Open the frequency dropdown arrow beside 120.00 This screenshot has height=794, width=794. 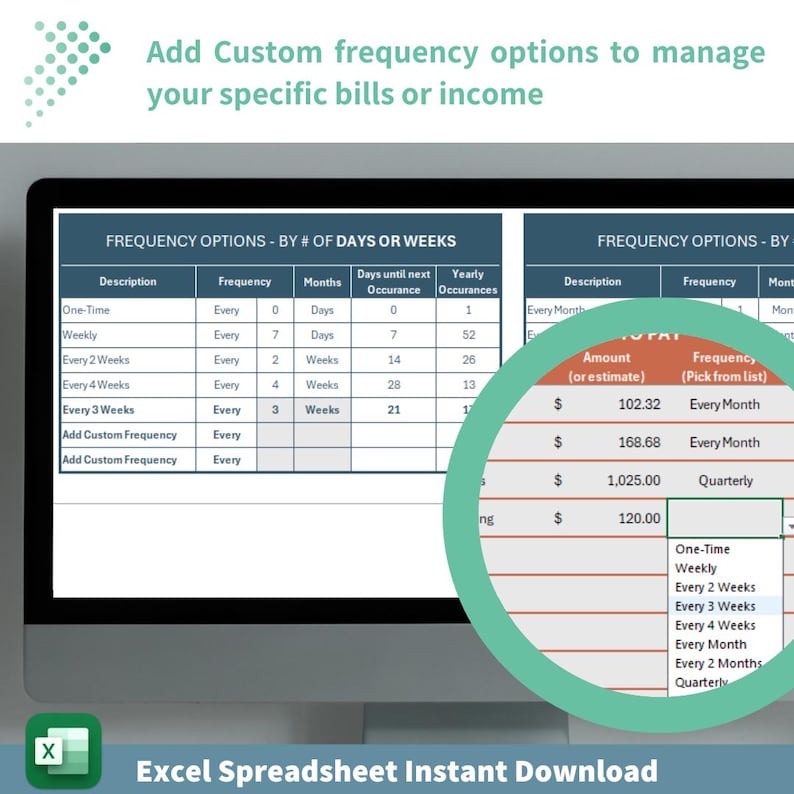pos(789,527)
